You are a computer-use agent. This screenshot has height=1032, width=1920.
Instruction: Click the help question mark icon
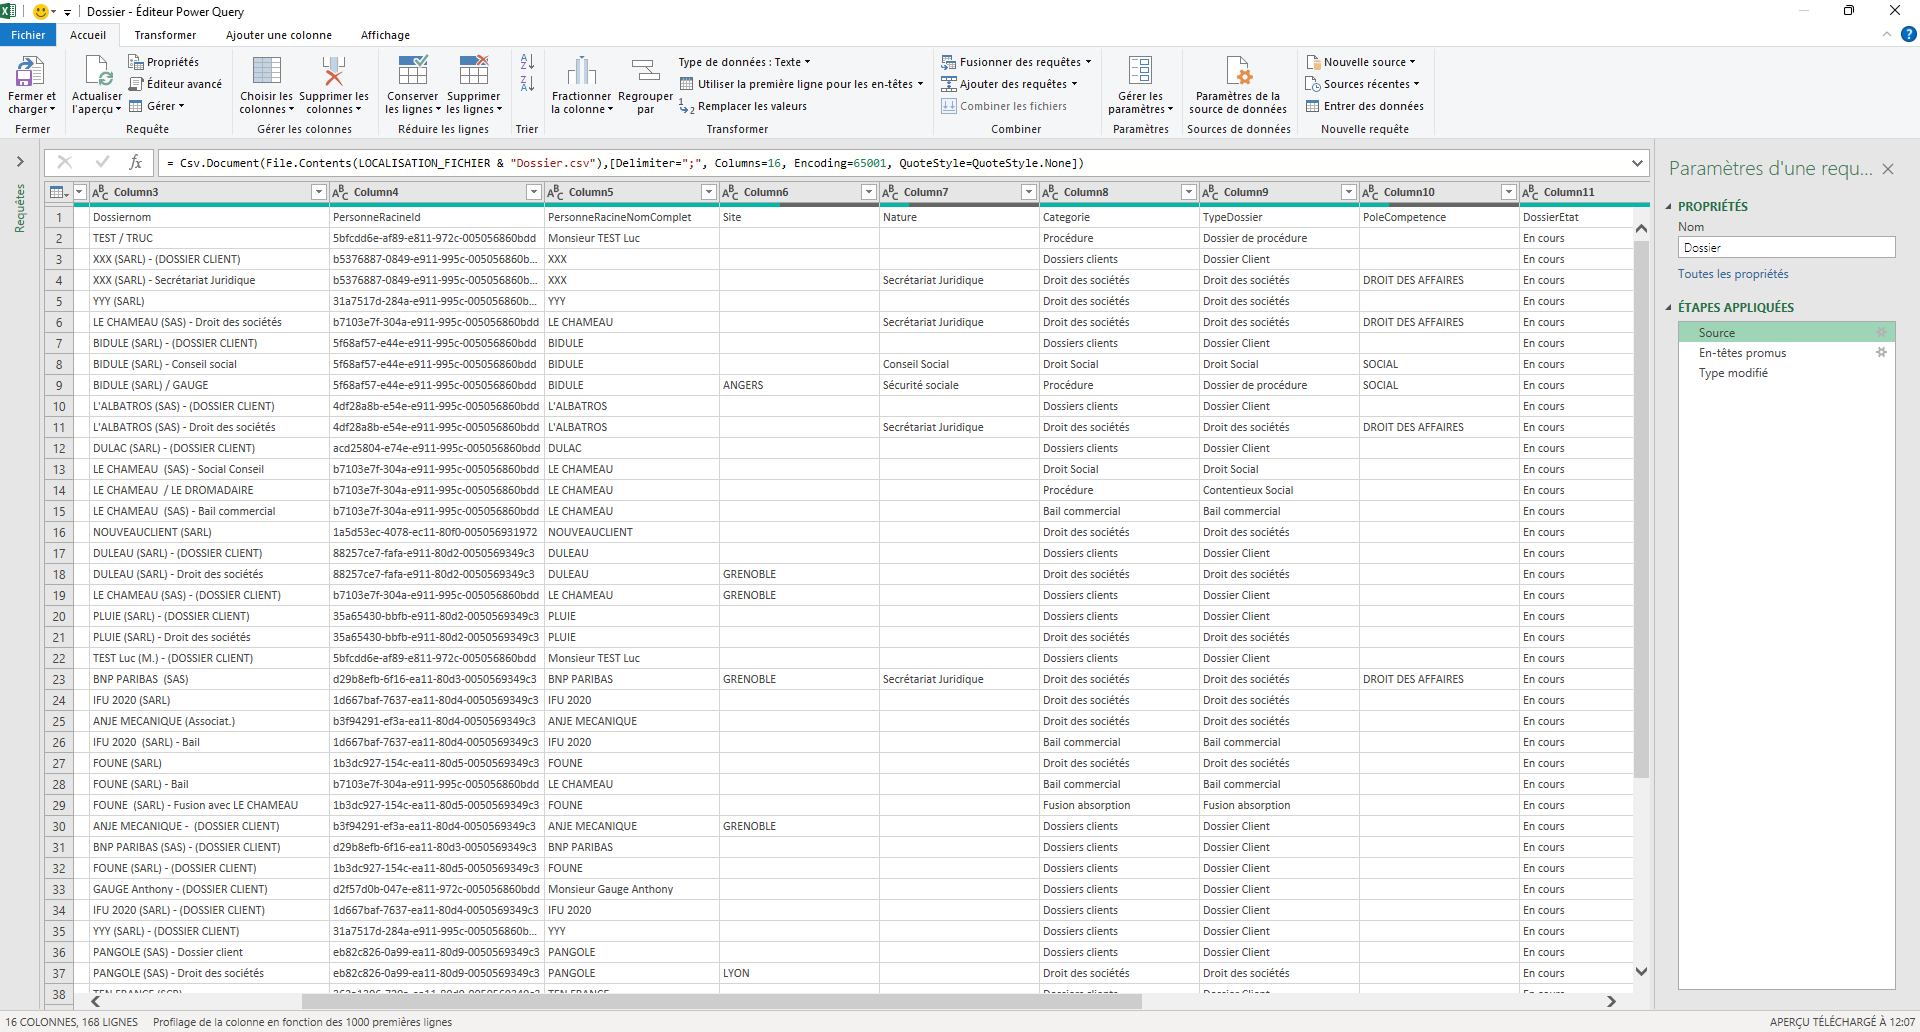(x=1908, y=34)
